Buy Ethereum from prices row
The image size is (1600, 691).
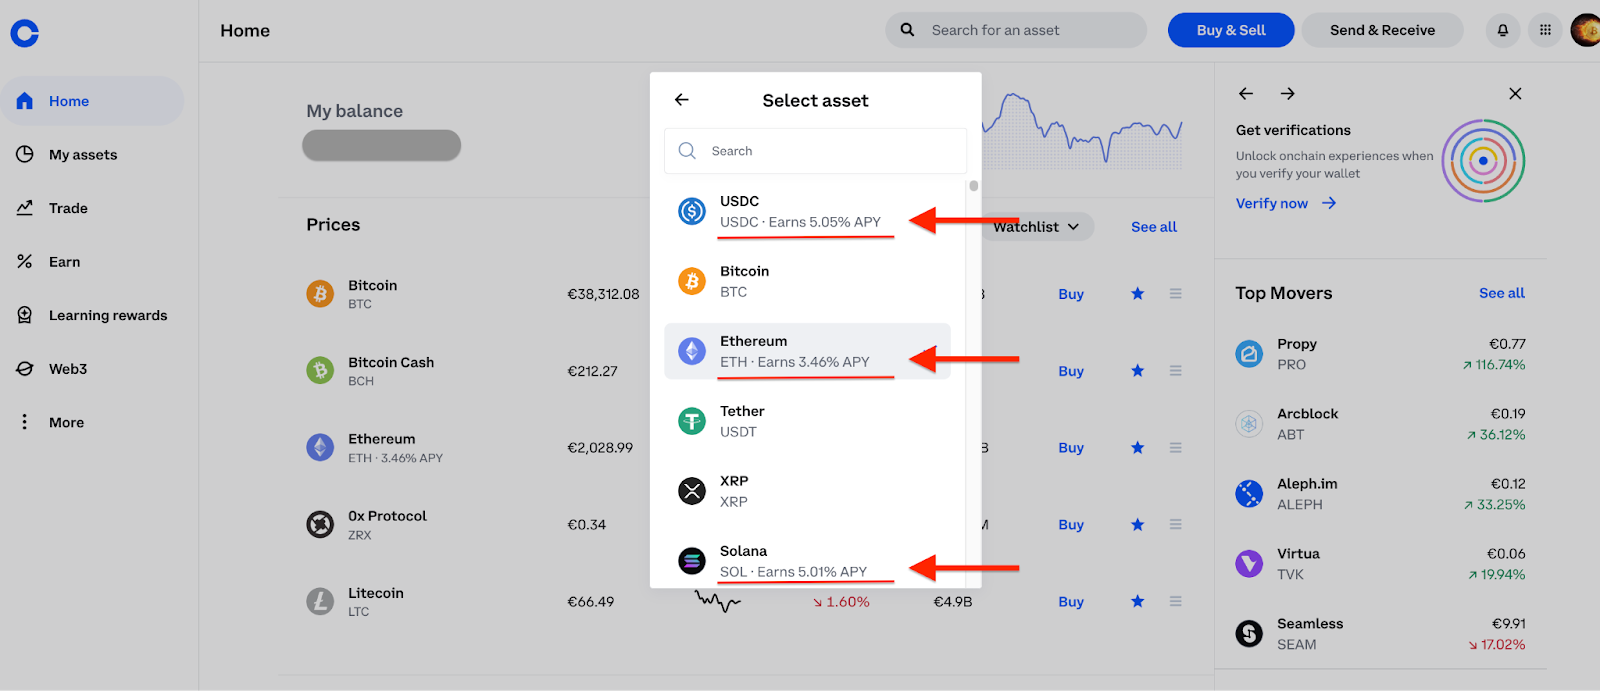(1071, 448)
